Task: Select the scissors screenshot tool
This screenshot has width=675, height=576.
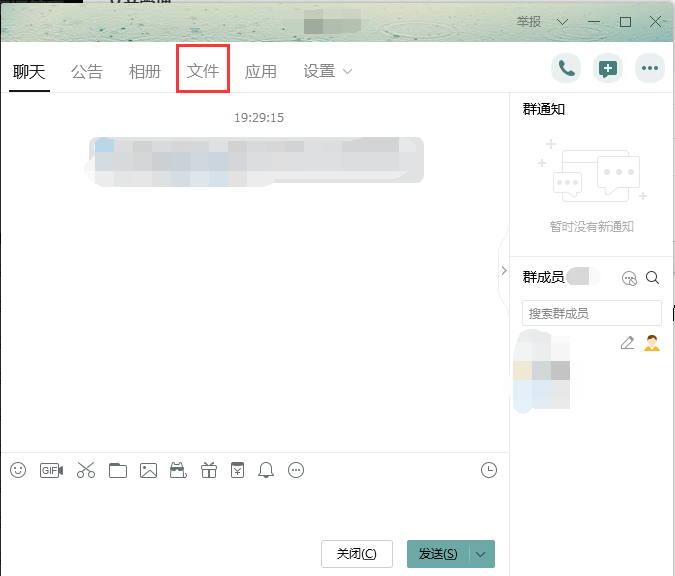Action: [86, 470]
